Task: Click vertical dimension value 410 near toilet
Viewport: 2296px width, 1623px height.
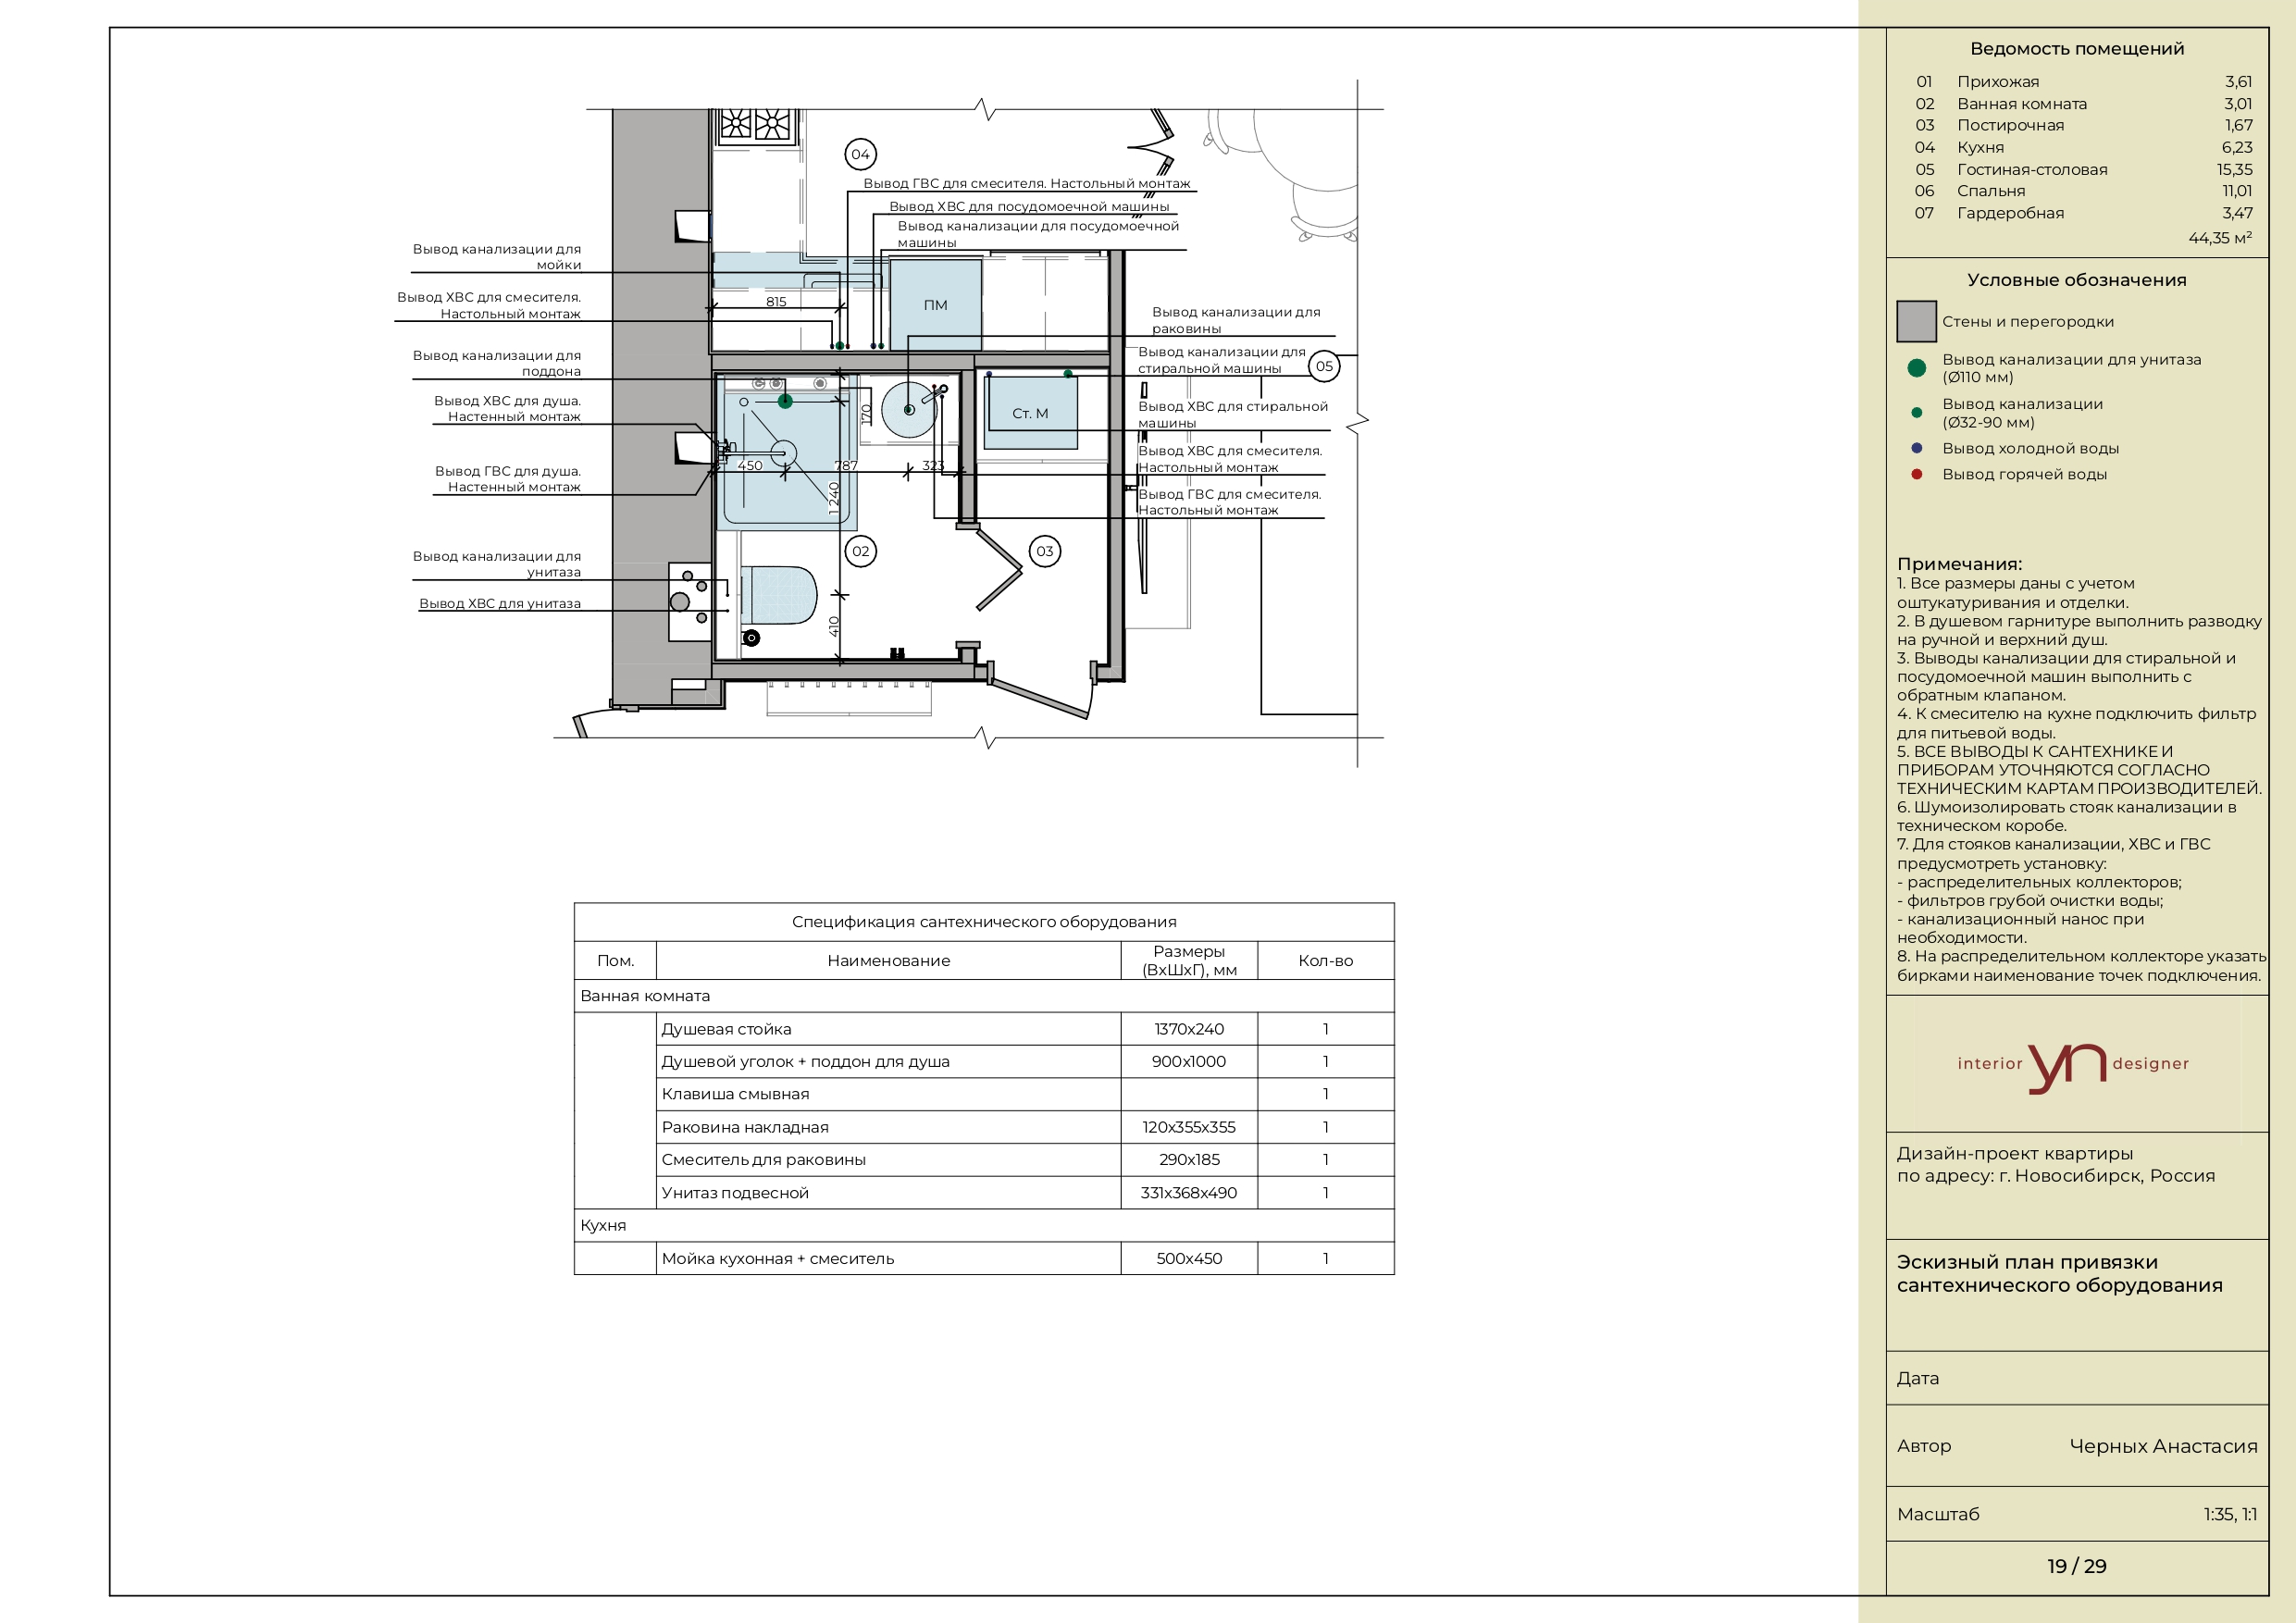Action: point(834,627)
